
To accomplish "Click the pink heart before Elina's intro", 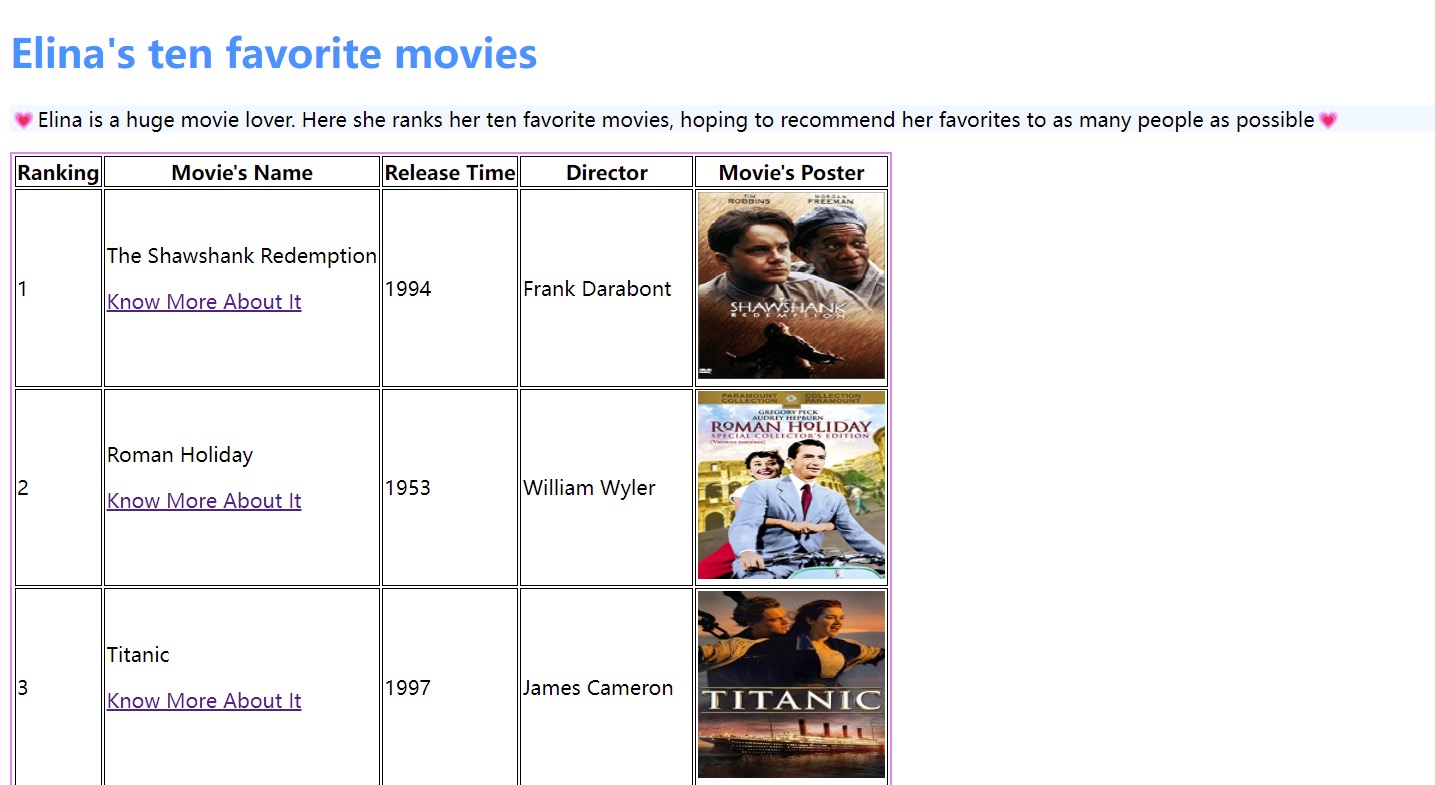I will pyautogui.click(x=23, y=121).
